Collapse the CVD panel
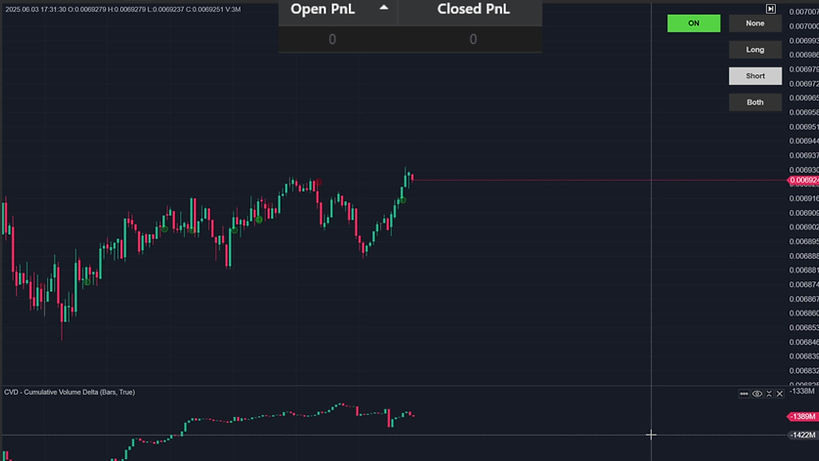 coord(768,394)
